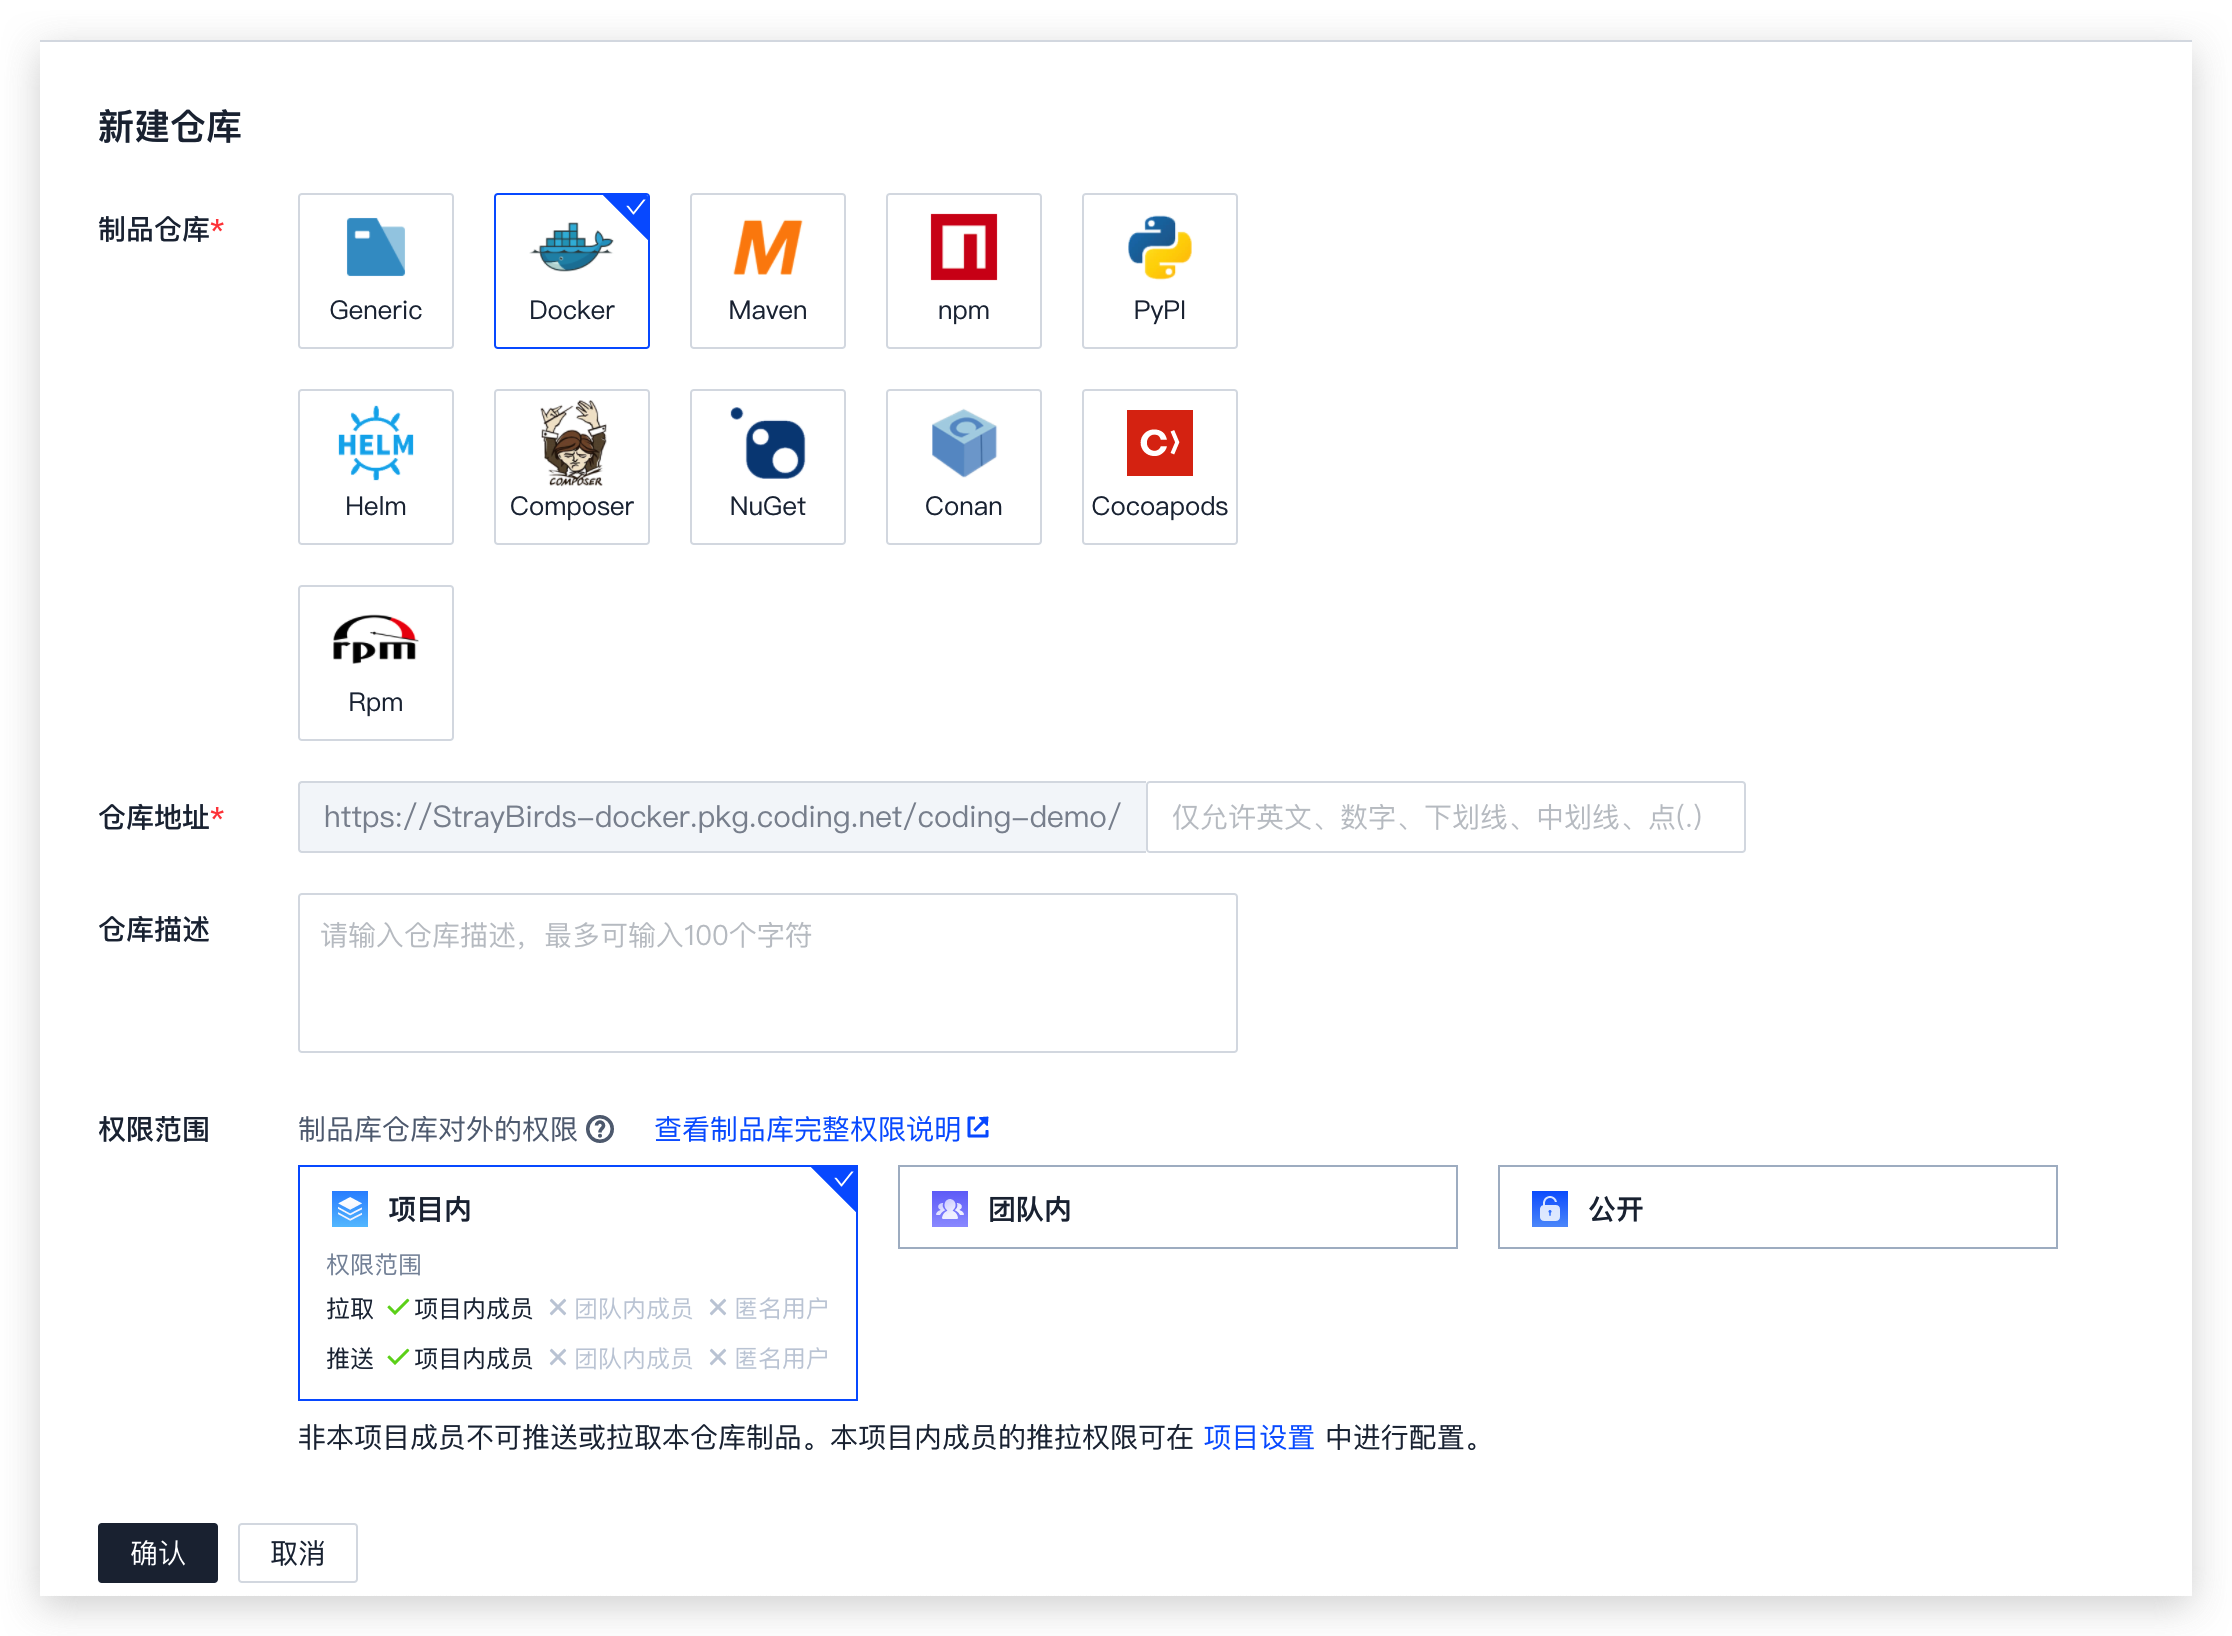This screenshot has width=2232, height=1636.
Task: Select the 团队内 permission scope
Action: (x=1177, y=1207)
